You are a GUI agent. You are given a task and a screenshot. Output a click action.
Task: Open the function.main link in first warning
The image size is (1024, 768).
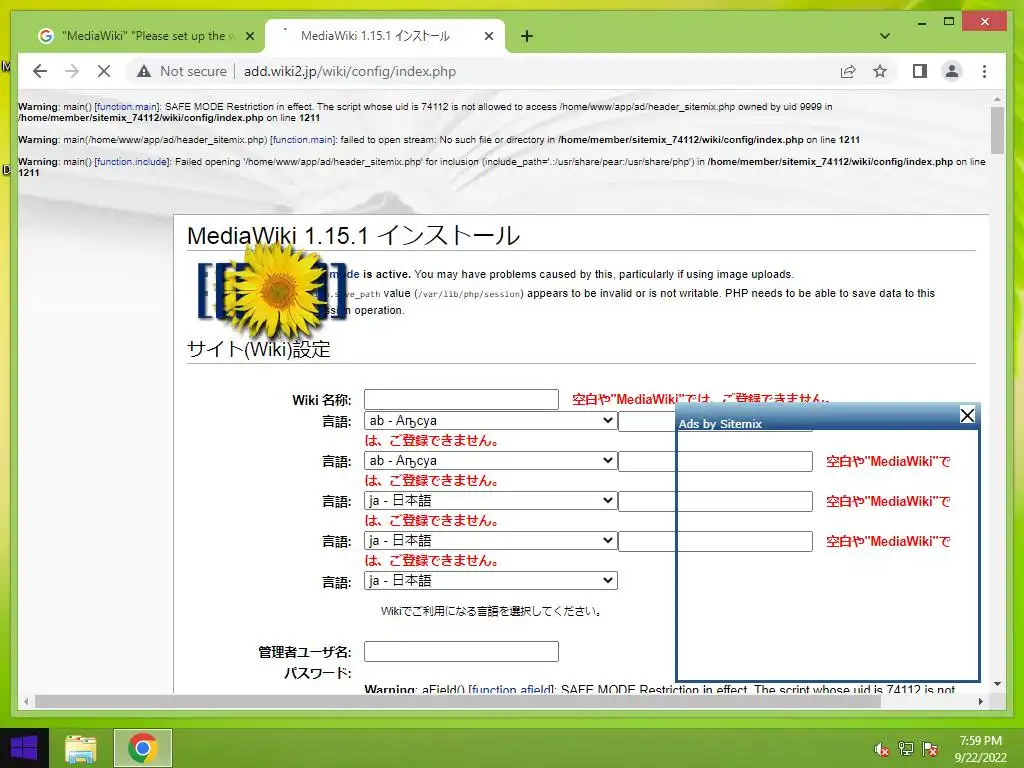(127, 106)
